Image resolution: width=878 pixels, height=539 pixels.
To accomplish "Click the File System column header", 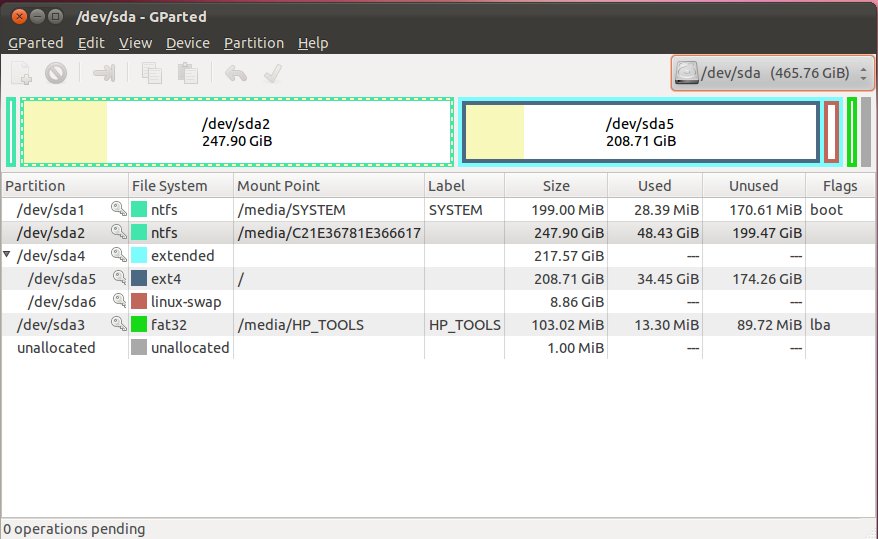I will (181, 186).
